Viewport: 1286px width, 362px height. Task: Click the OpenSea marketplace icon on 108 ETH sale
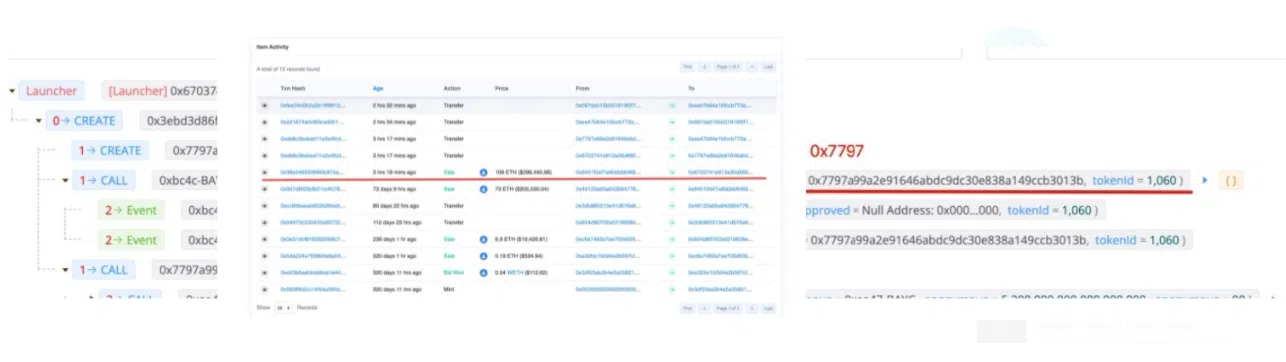(x=484, y=173)
